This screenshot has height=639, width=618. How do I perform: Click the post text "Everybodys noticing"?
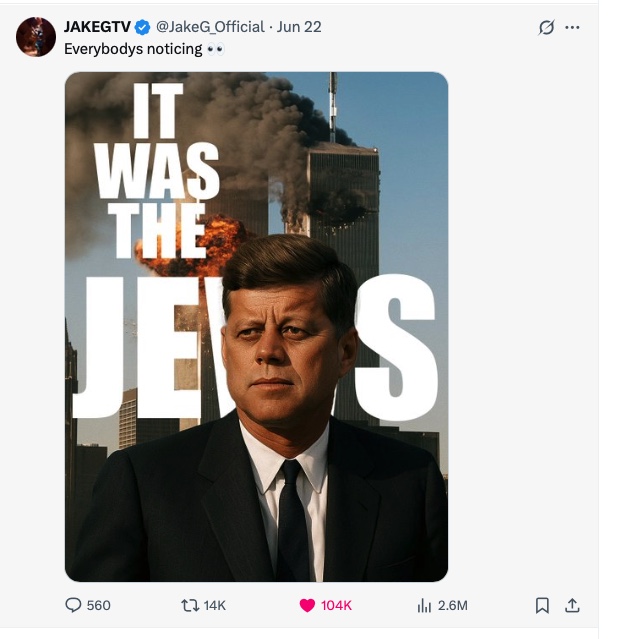pyautogui.click(x=132, y=48)
